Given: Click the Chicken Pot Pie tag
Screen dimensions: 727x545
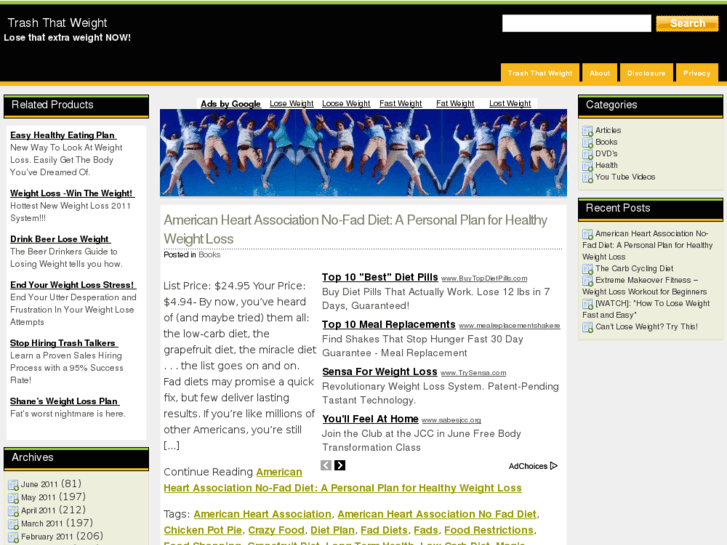Looking at the screenshot, I should (x=203, y=530).
